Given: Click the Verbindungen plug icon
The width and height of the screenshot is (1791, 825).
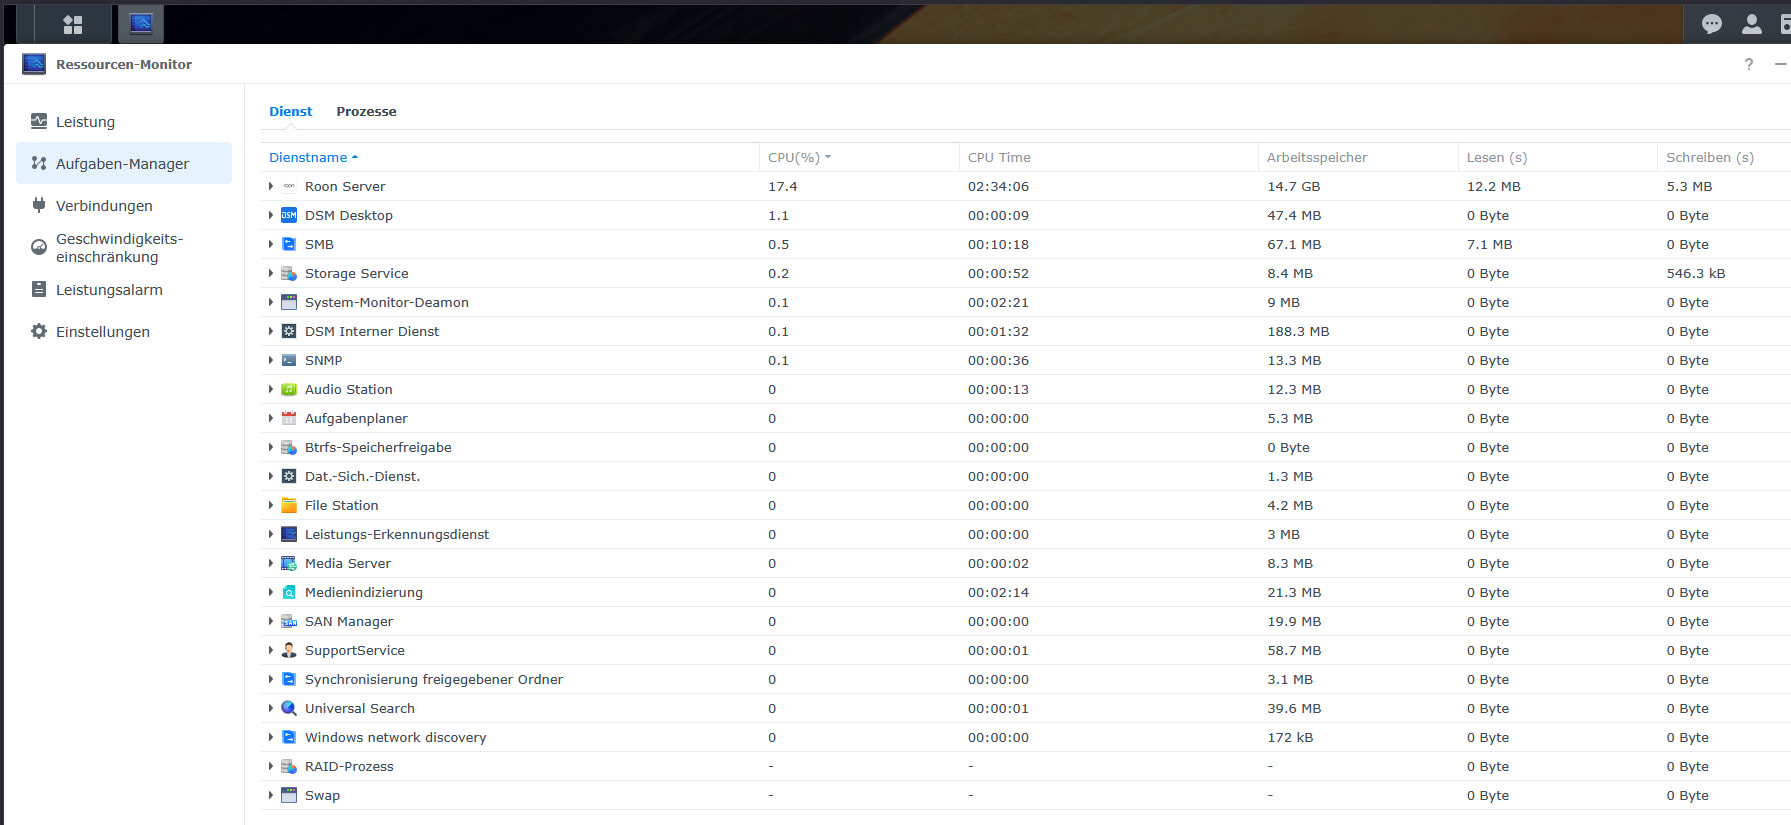Looking at the screenshot, I should [39, 205].
